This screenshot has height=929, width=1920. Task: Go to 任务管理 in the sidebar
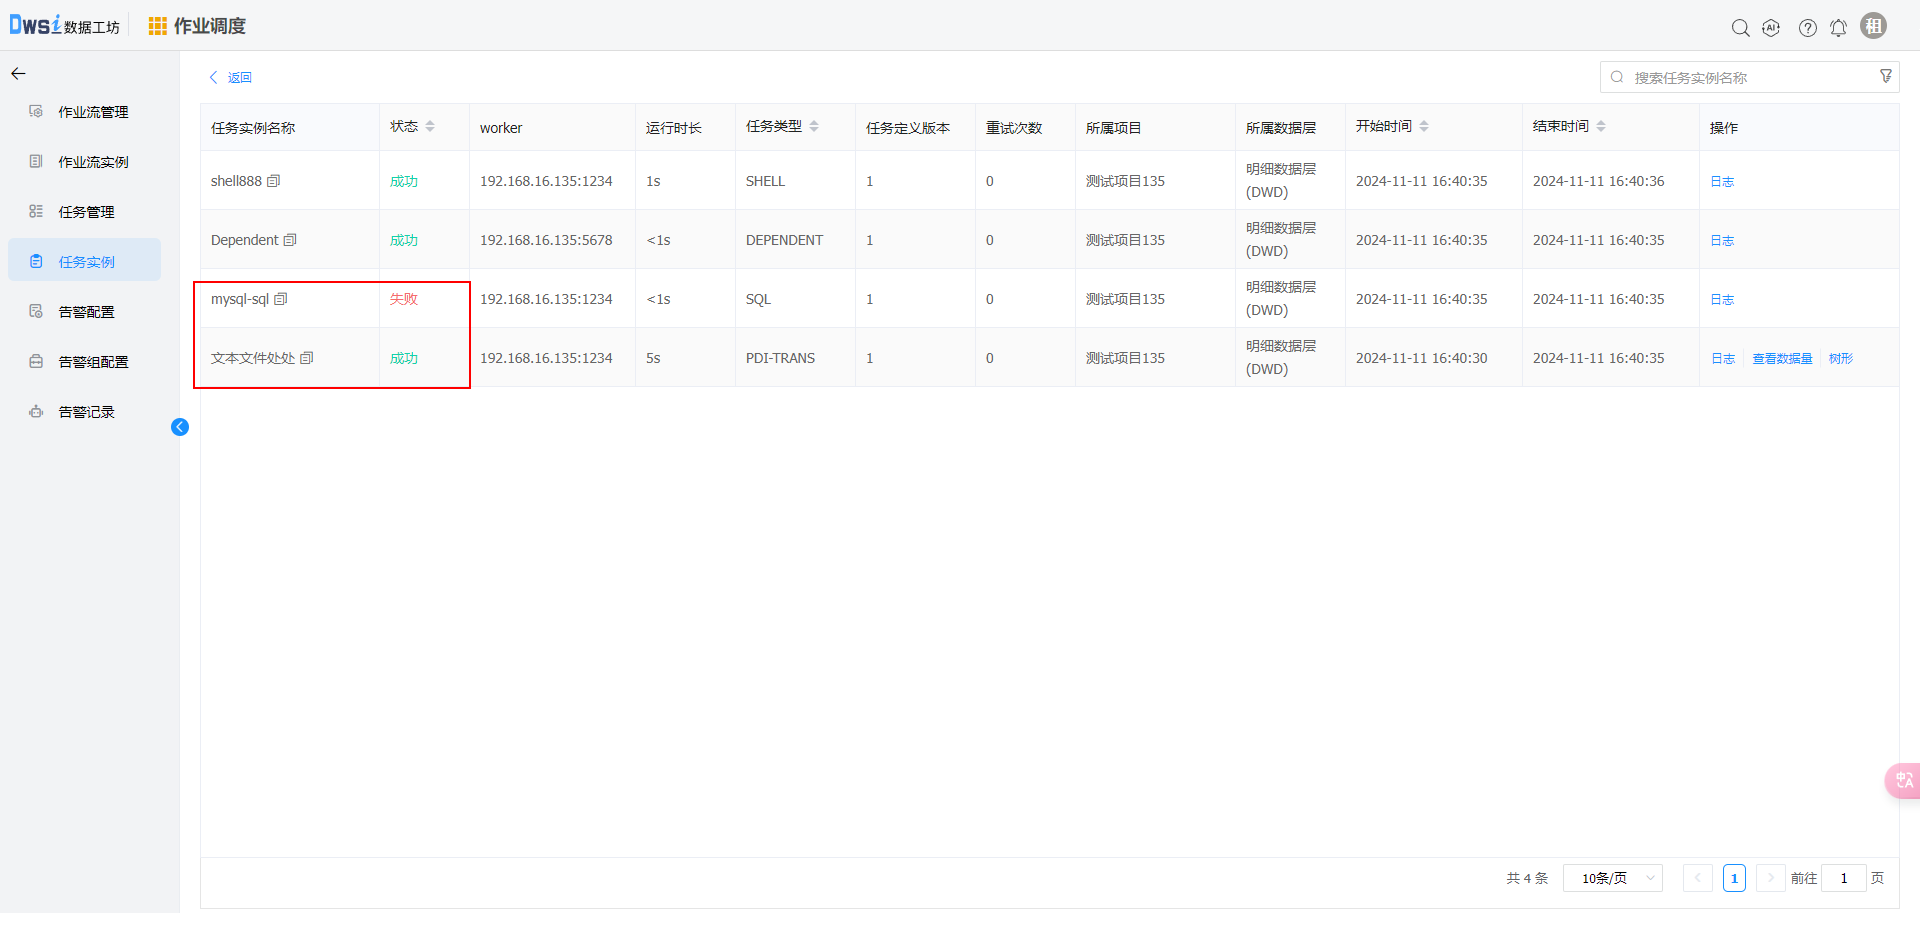(86, 212)
